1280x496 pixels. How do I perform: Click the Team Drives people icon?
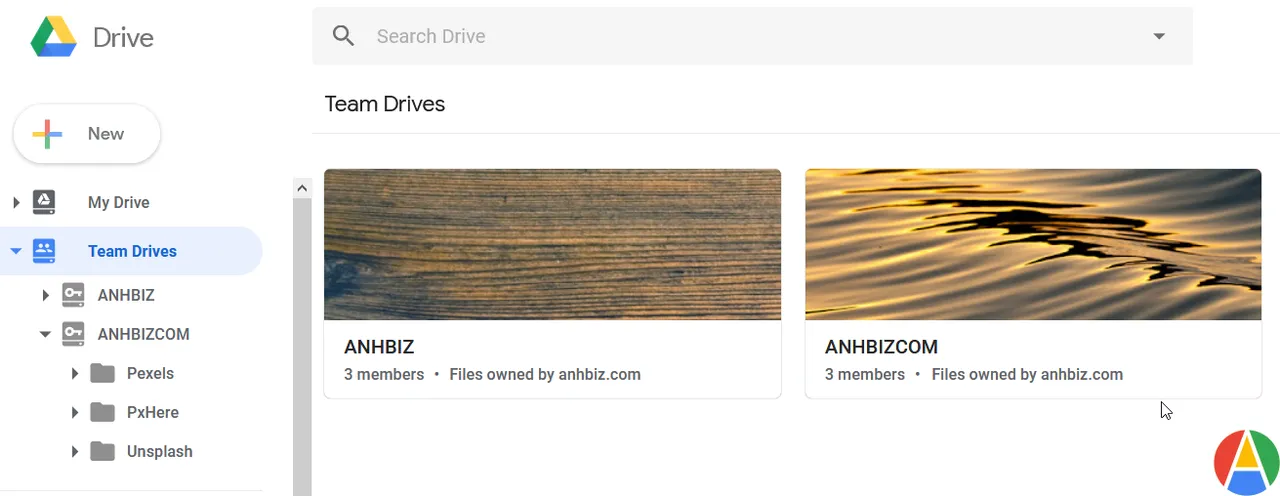click(x=44, y=251)
